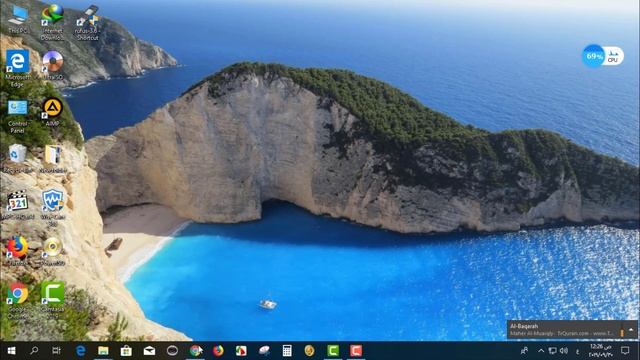
Task: Select the Wise Care 365 shield shortcut
Action: click(x=53, y=207)
